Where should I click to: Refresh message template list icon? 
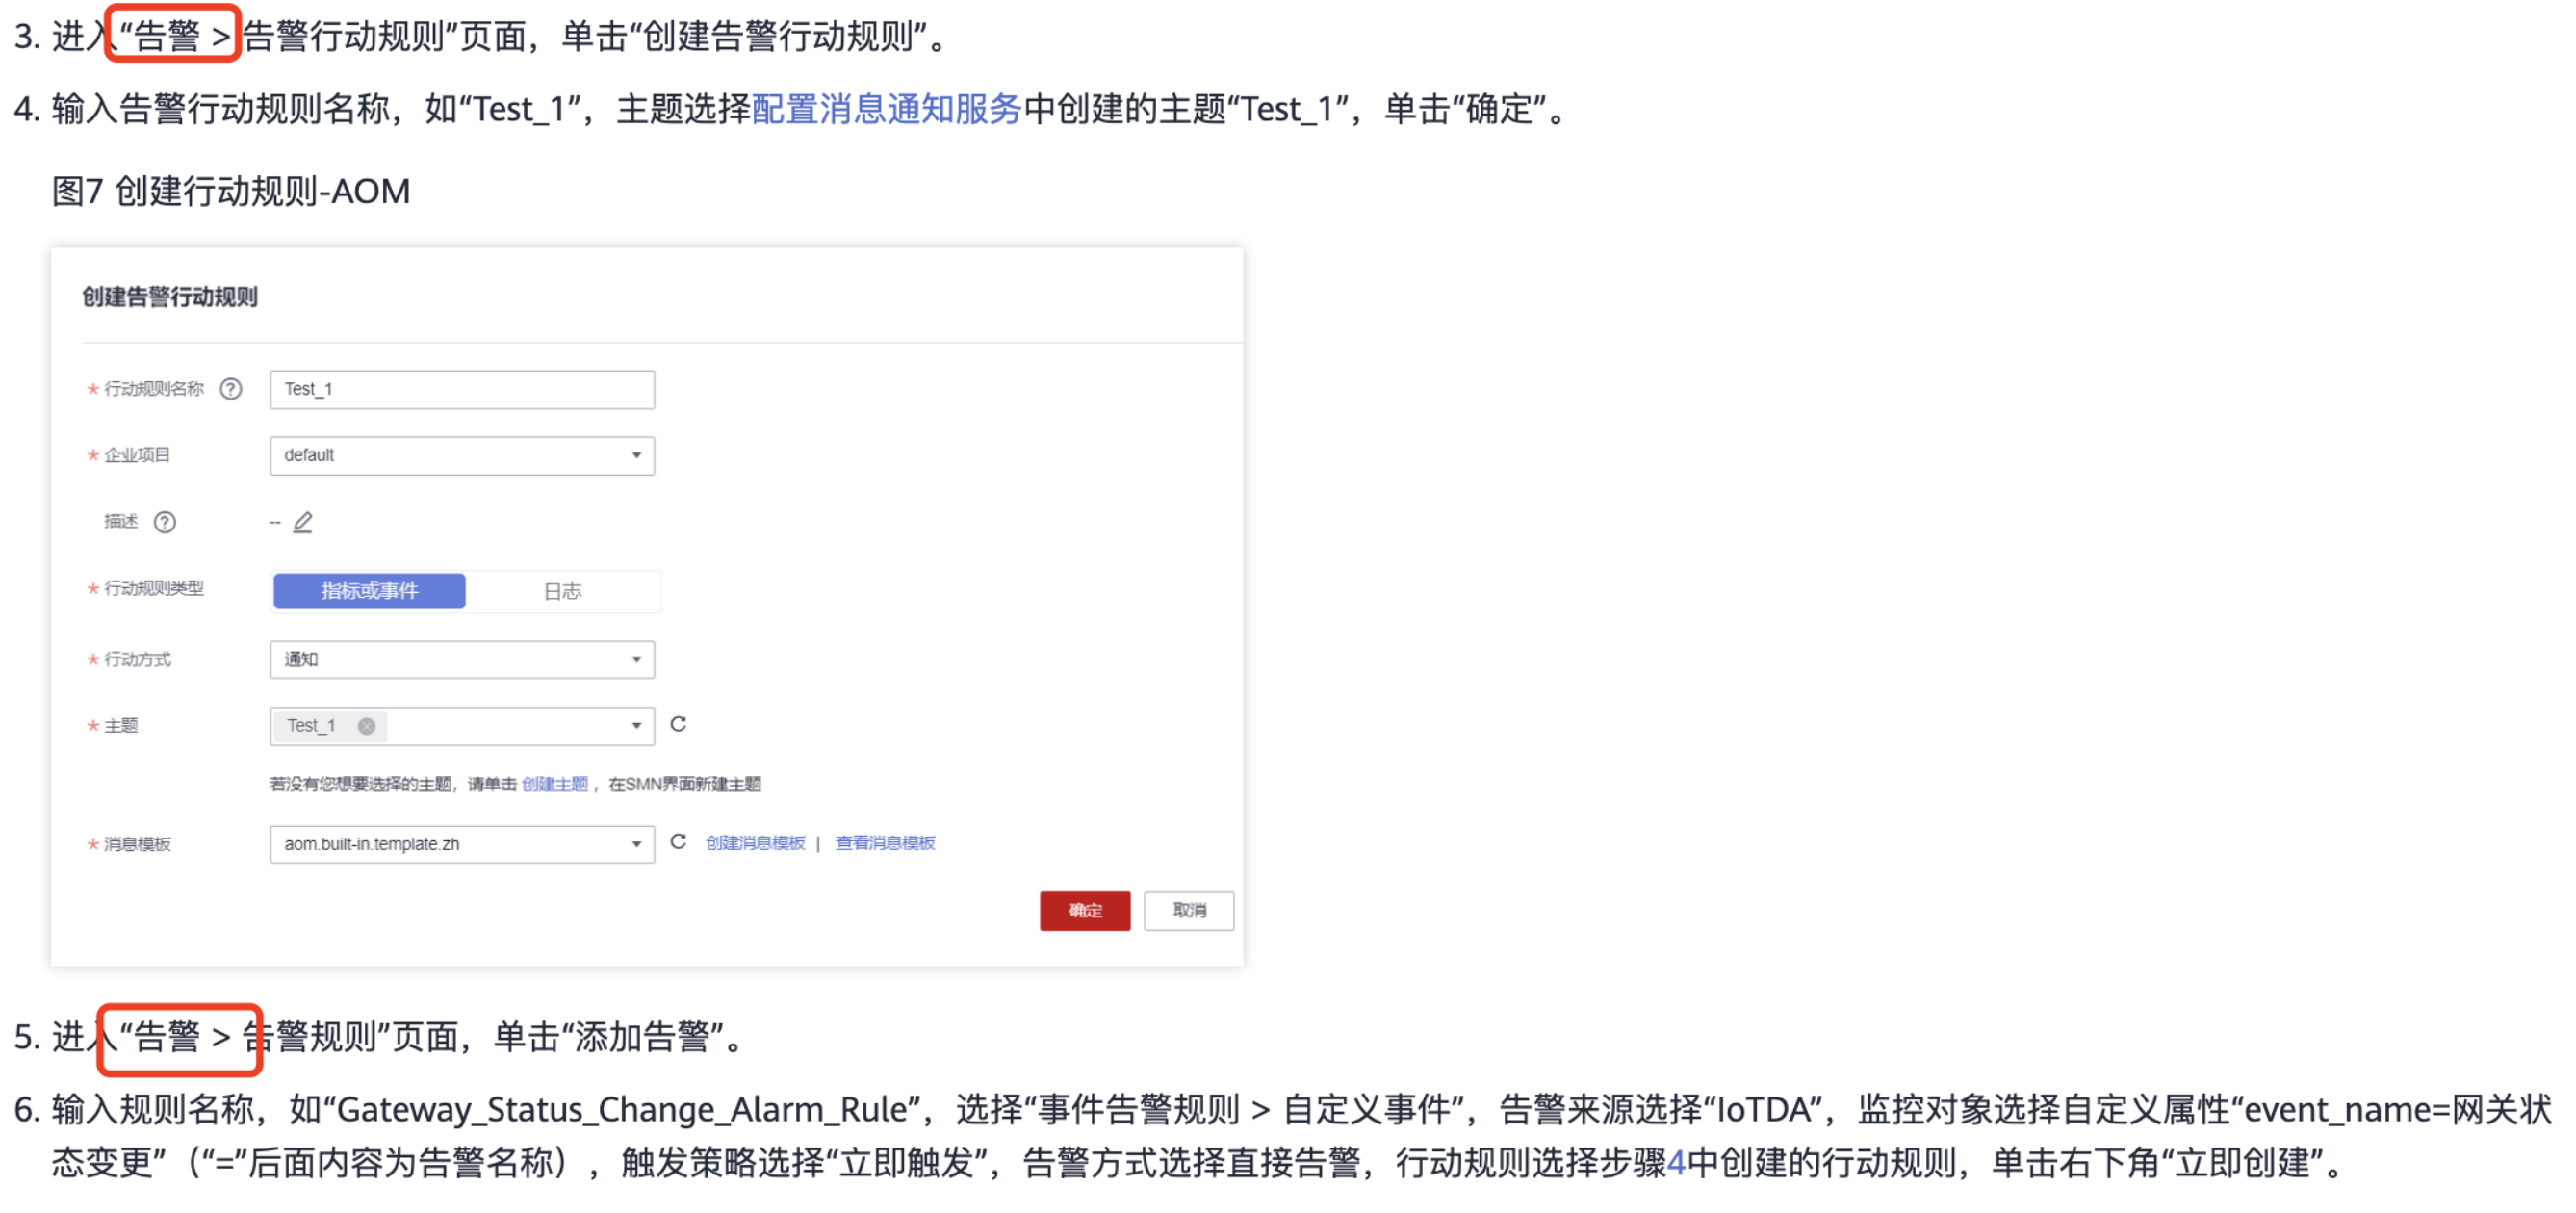(678, 842)
